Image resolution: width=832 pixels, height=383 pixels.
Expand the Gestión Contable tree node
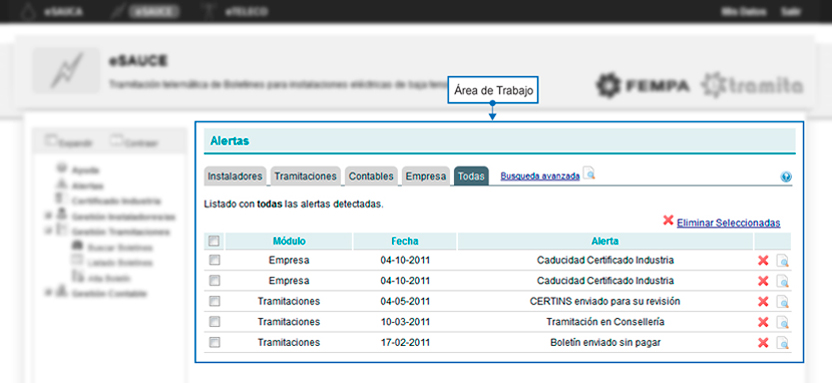(49, 292)
